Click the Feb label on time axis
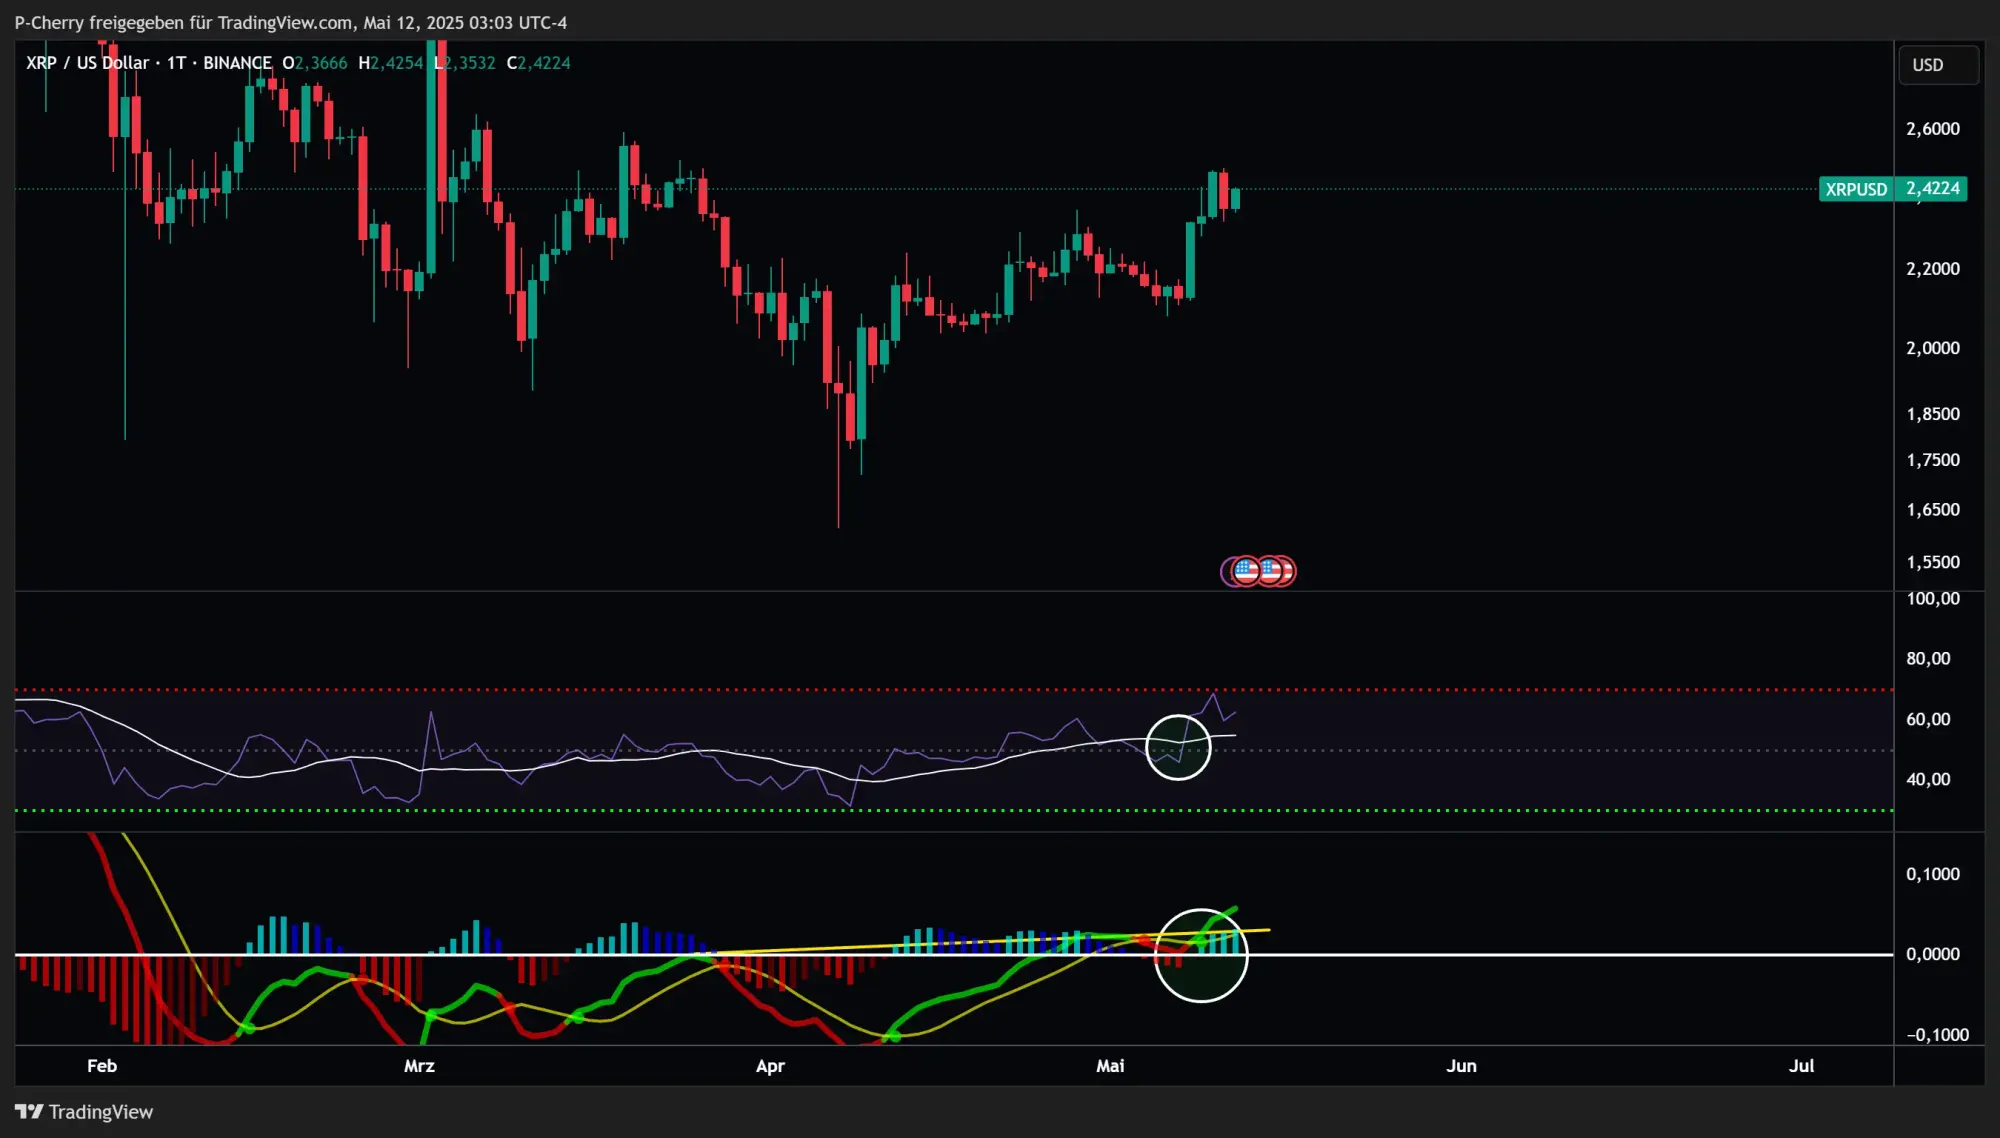2000x1138 pixels. point(102,1066)
